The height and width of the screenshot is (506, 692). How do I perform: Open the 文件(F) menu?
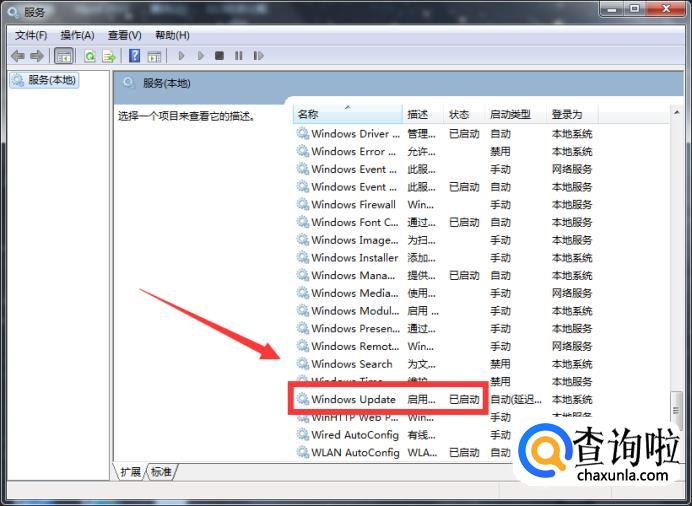point(31,35)
